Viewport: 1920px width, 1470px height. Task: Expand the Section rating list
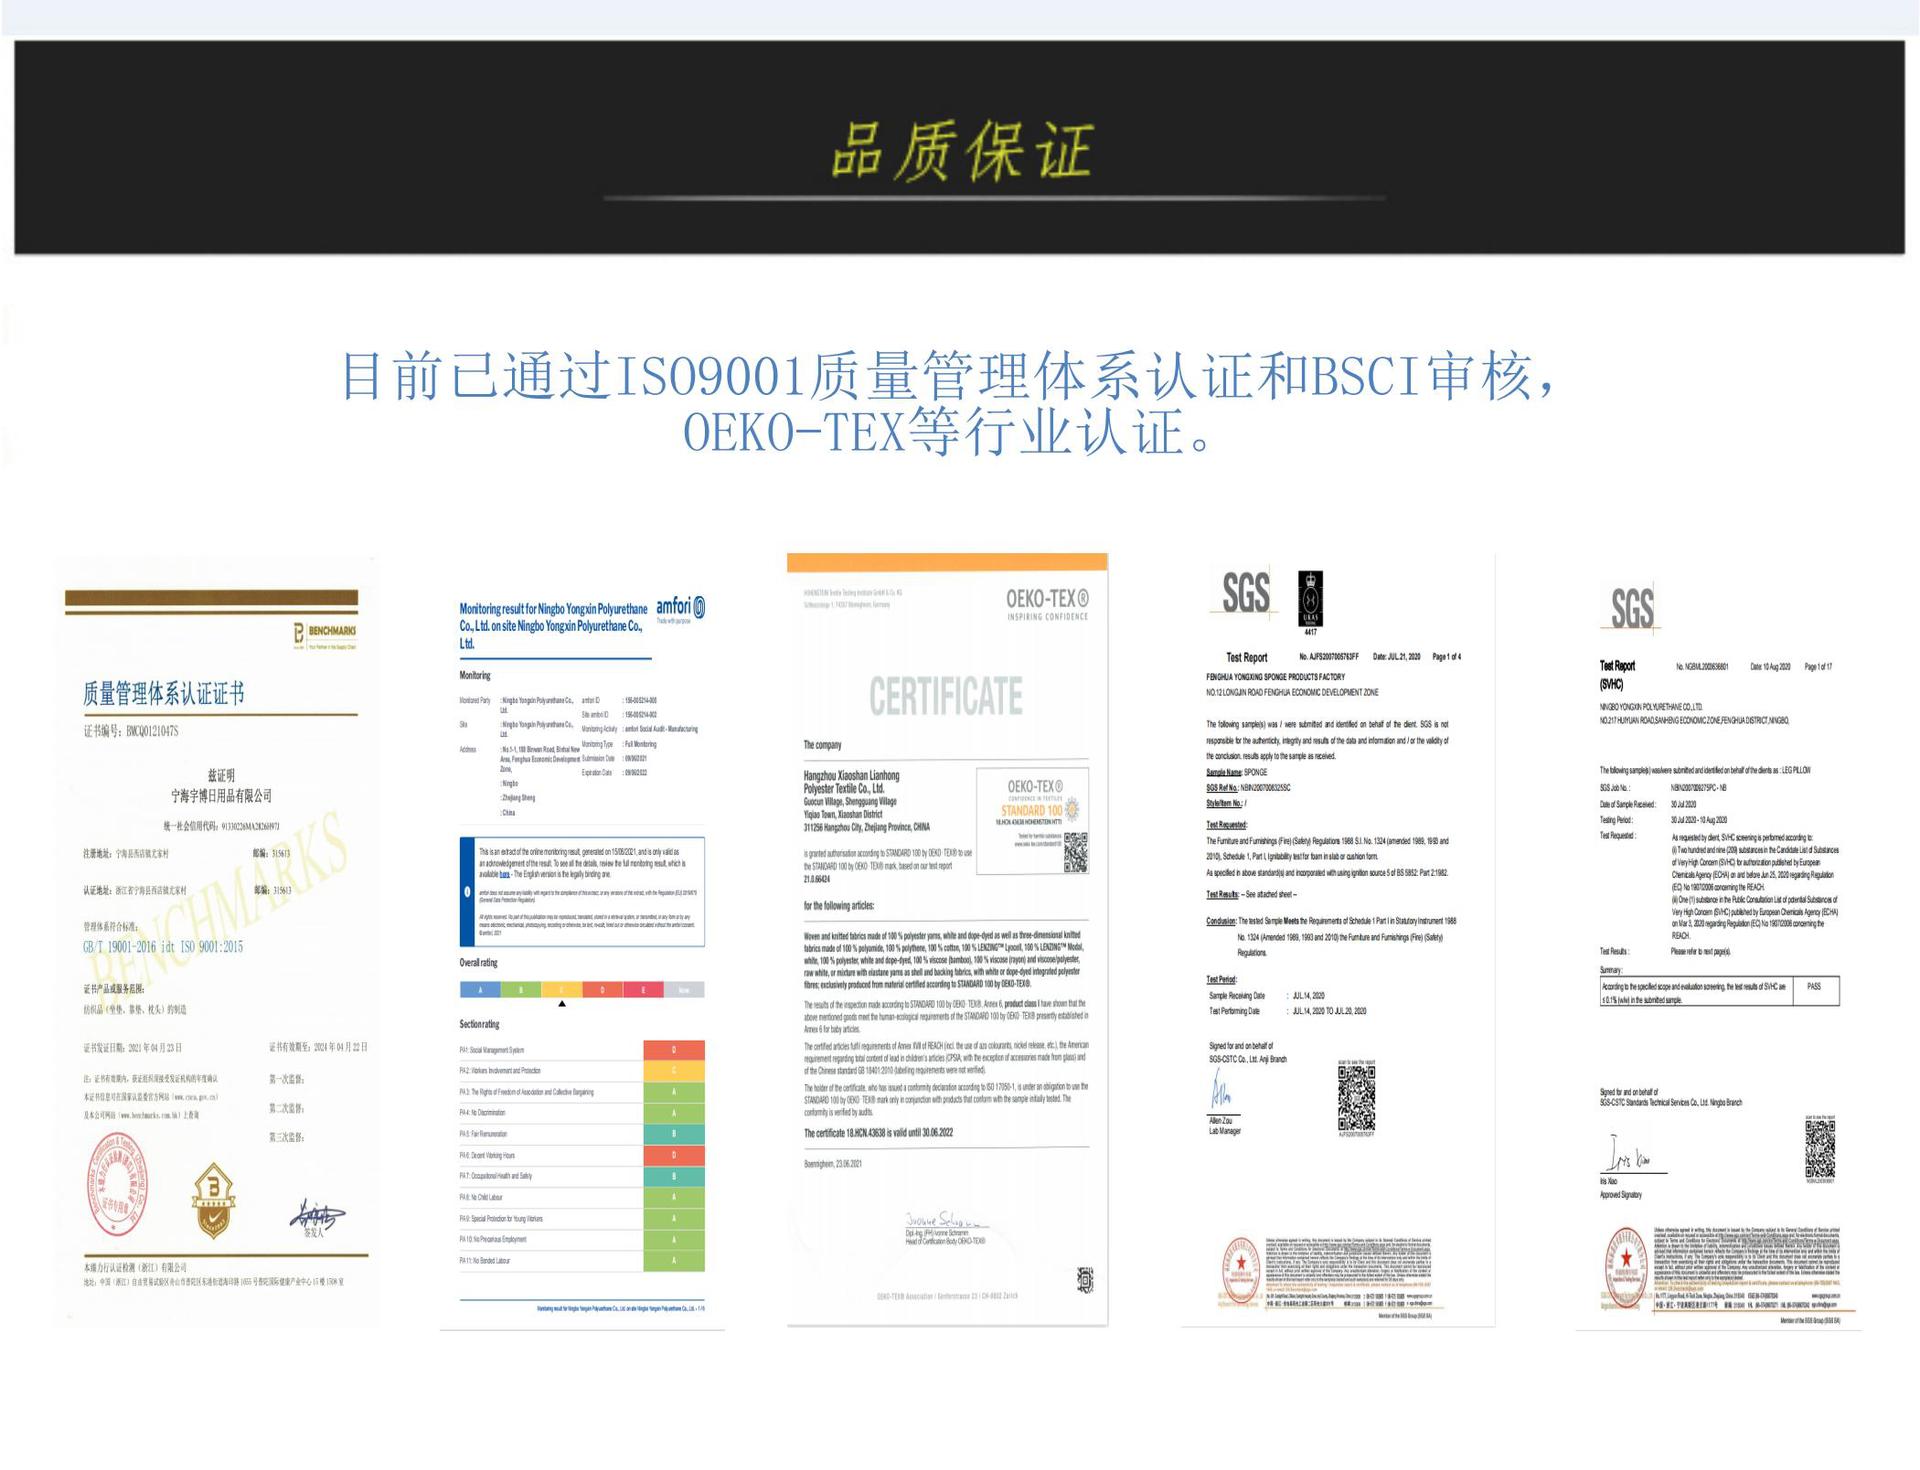tap(477, 1024)
